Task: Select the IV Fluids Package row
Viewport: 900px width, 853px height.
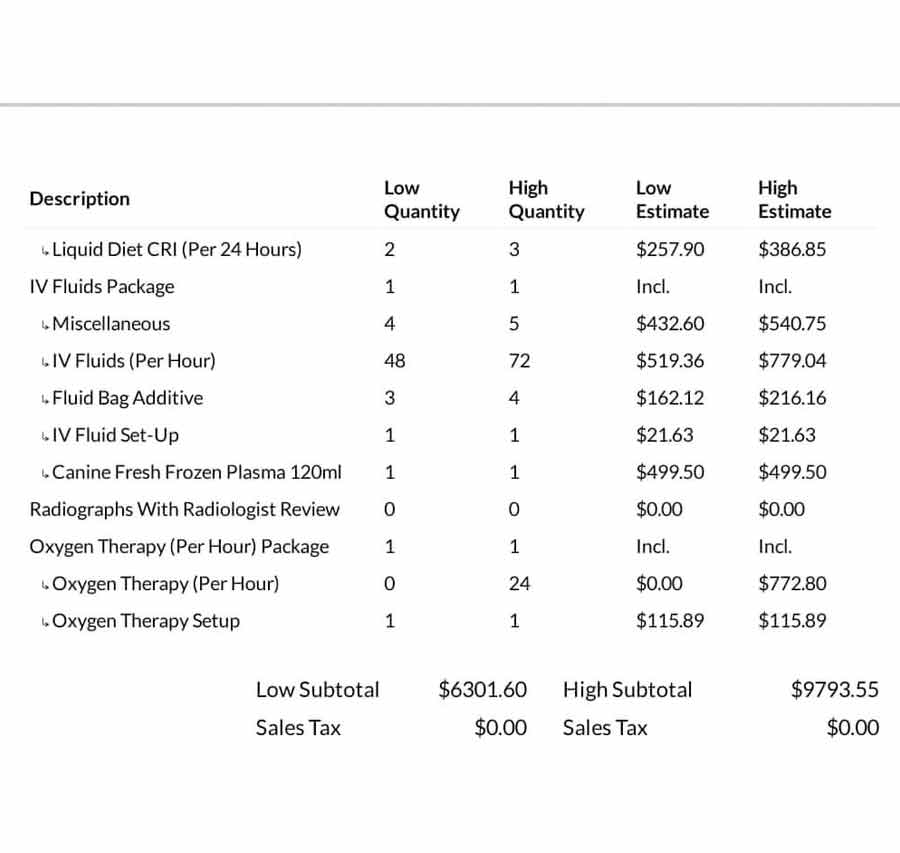Action: click(x=102, y=287)
